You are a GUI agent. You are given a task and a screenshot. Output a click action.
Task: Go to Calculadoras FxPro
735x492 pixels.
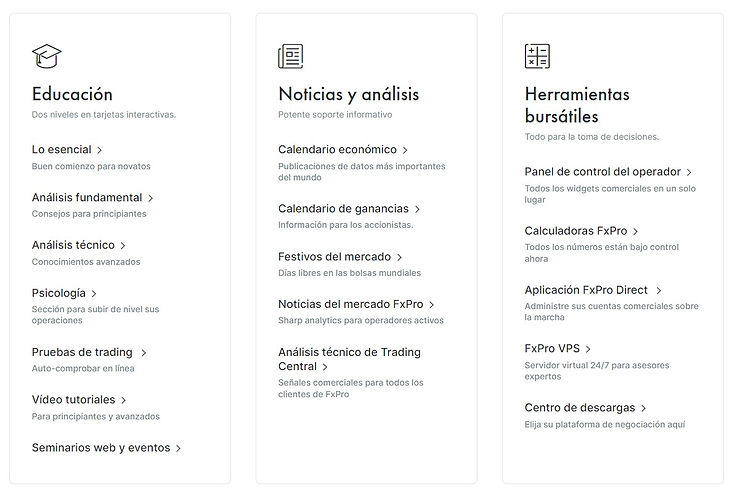tap(574, 231)
